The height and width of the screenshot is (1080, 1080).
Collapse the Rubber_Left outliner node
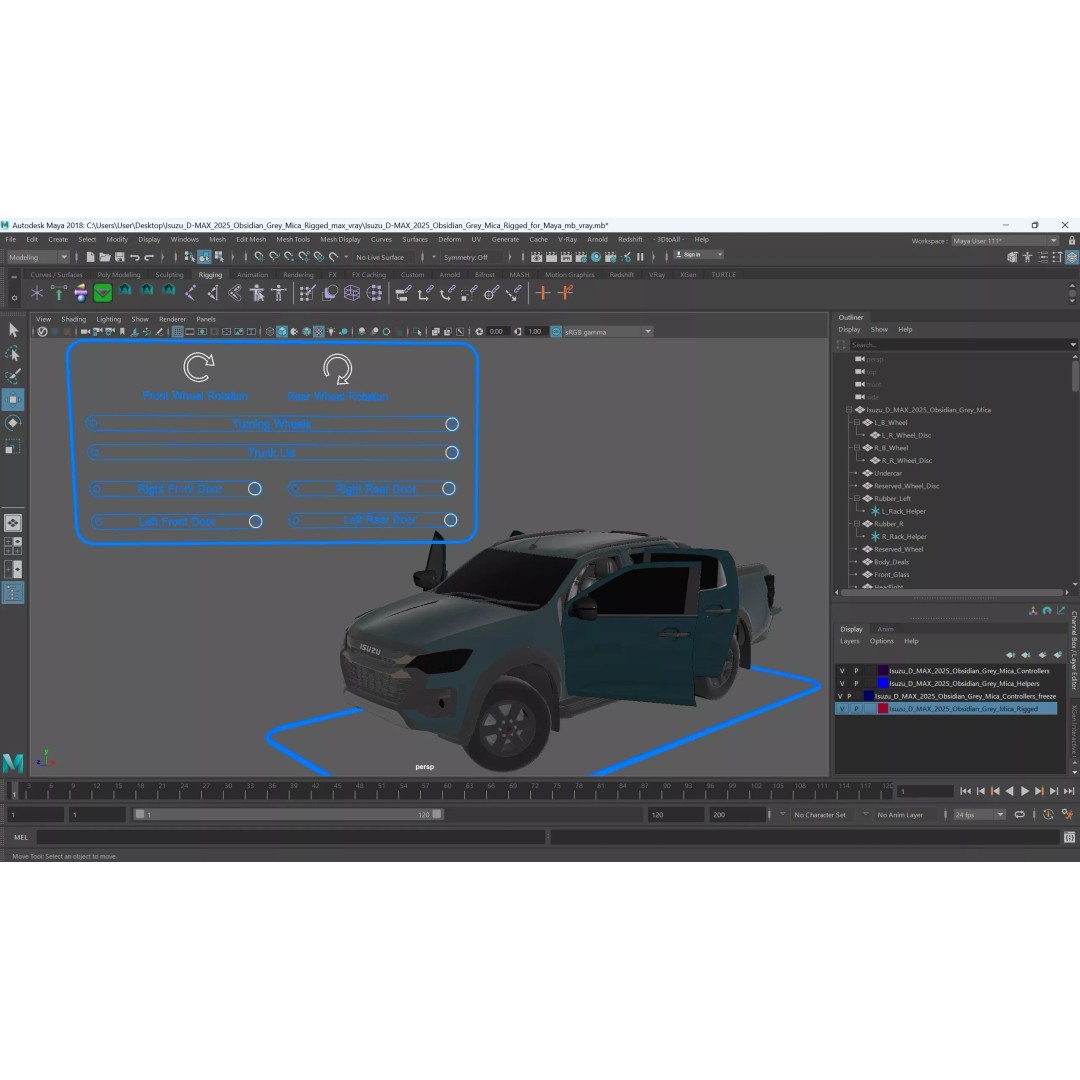coord(857,498)
